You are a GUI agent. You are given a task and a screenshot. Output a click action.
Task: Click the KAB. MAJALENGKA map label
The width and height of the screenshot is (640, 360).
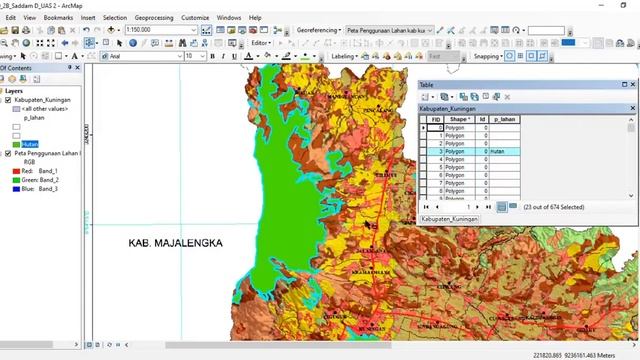(x=176, y=243)
